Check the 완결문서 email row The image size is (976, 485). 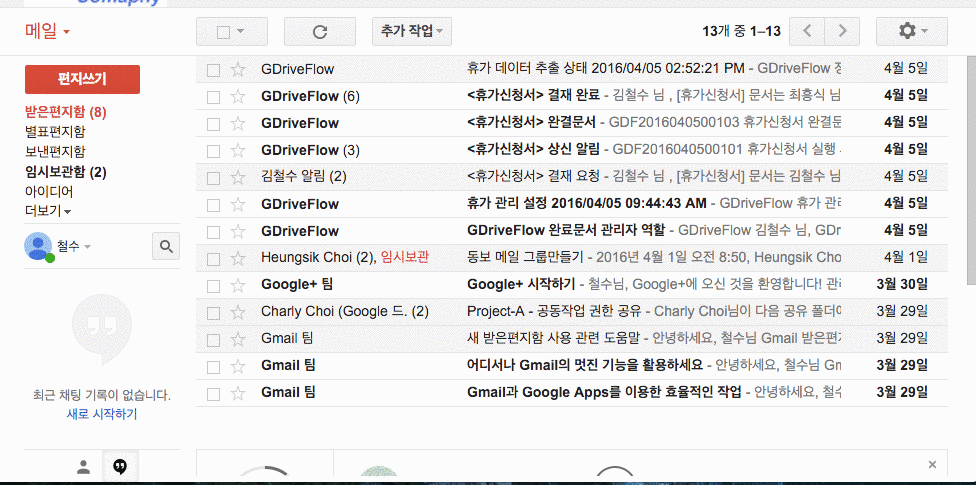click(x=214, y=124)
